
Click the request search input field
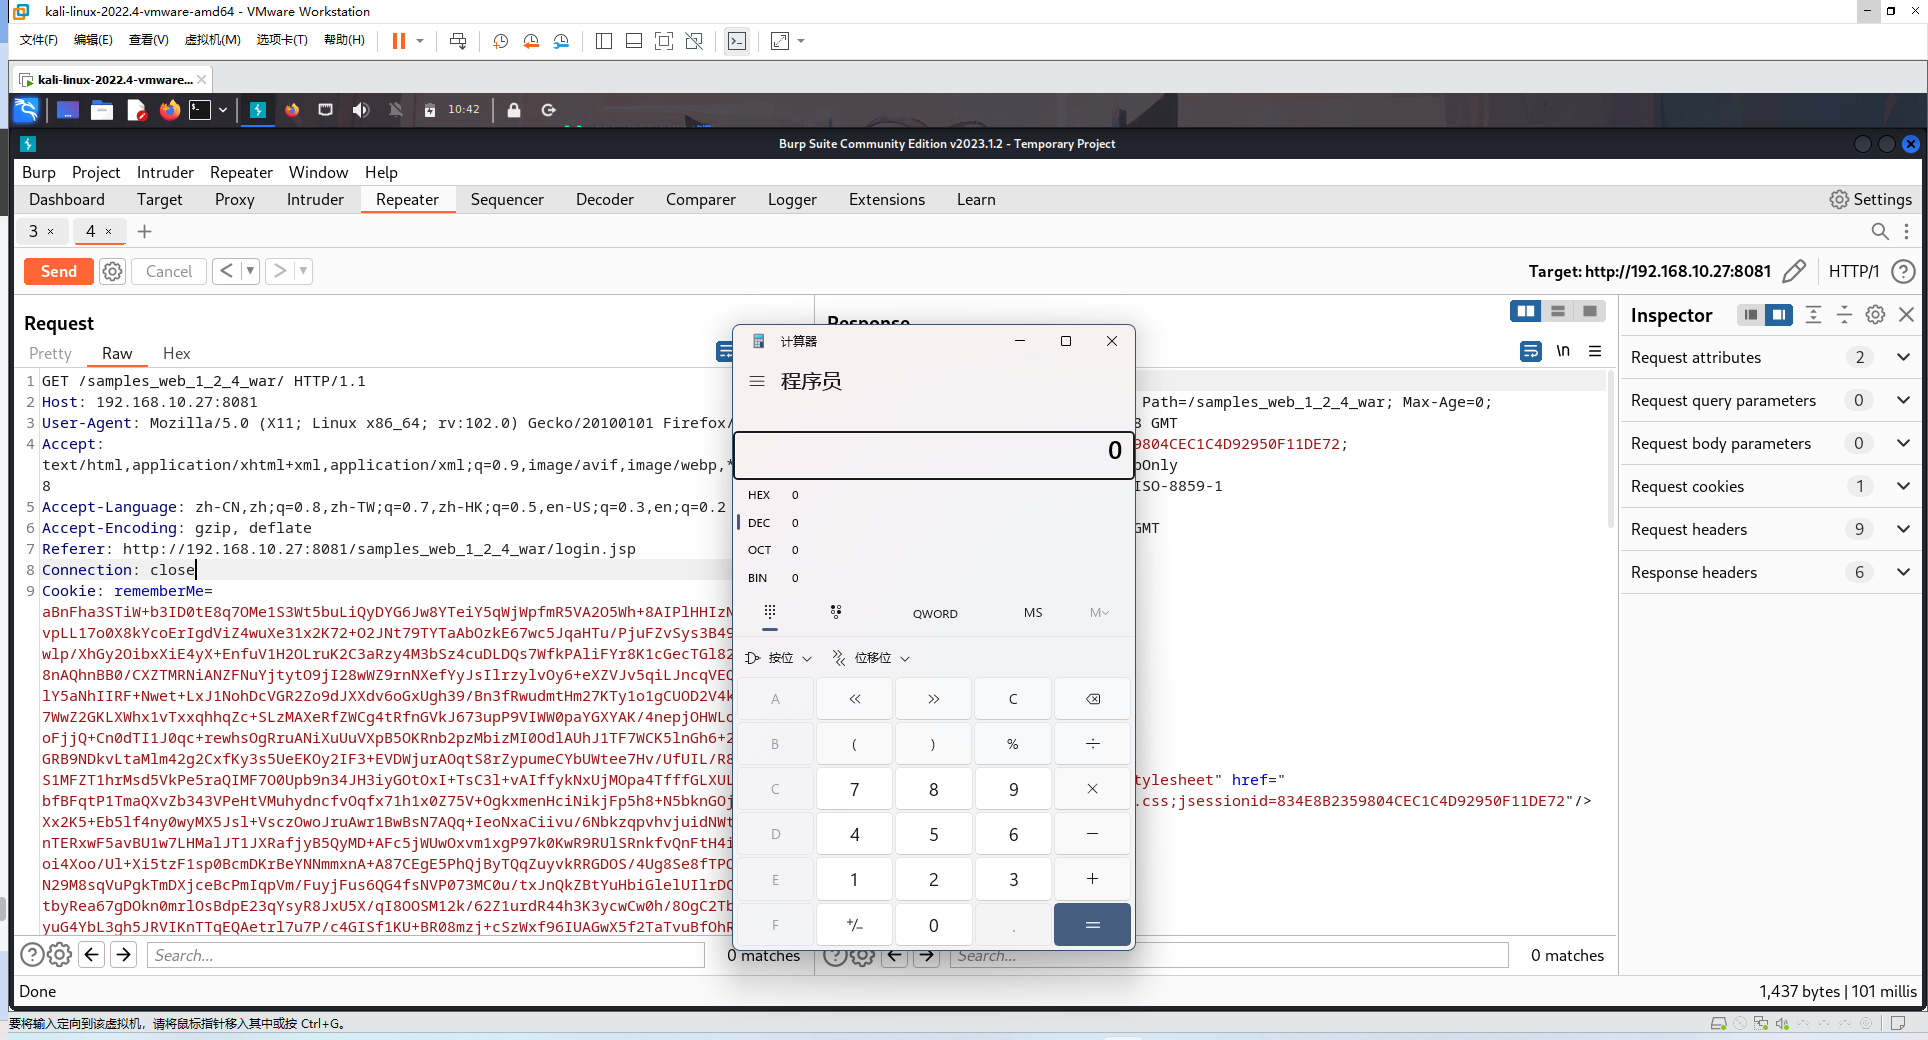click(426, 955)
